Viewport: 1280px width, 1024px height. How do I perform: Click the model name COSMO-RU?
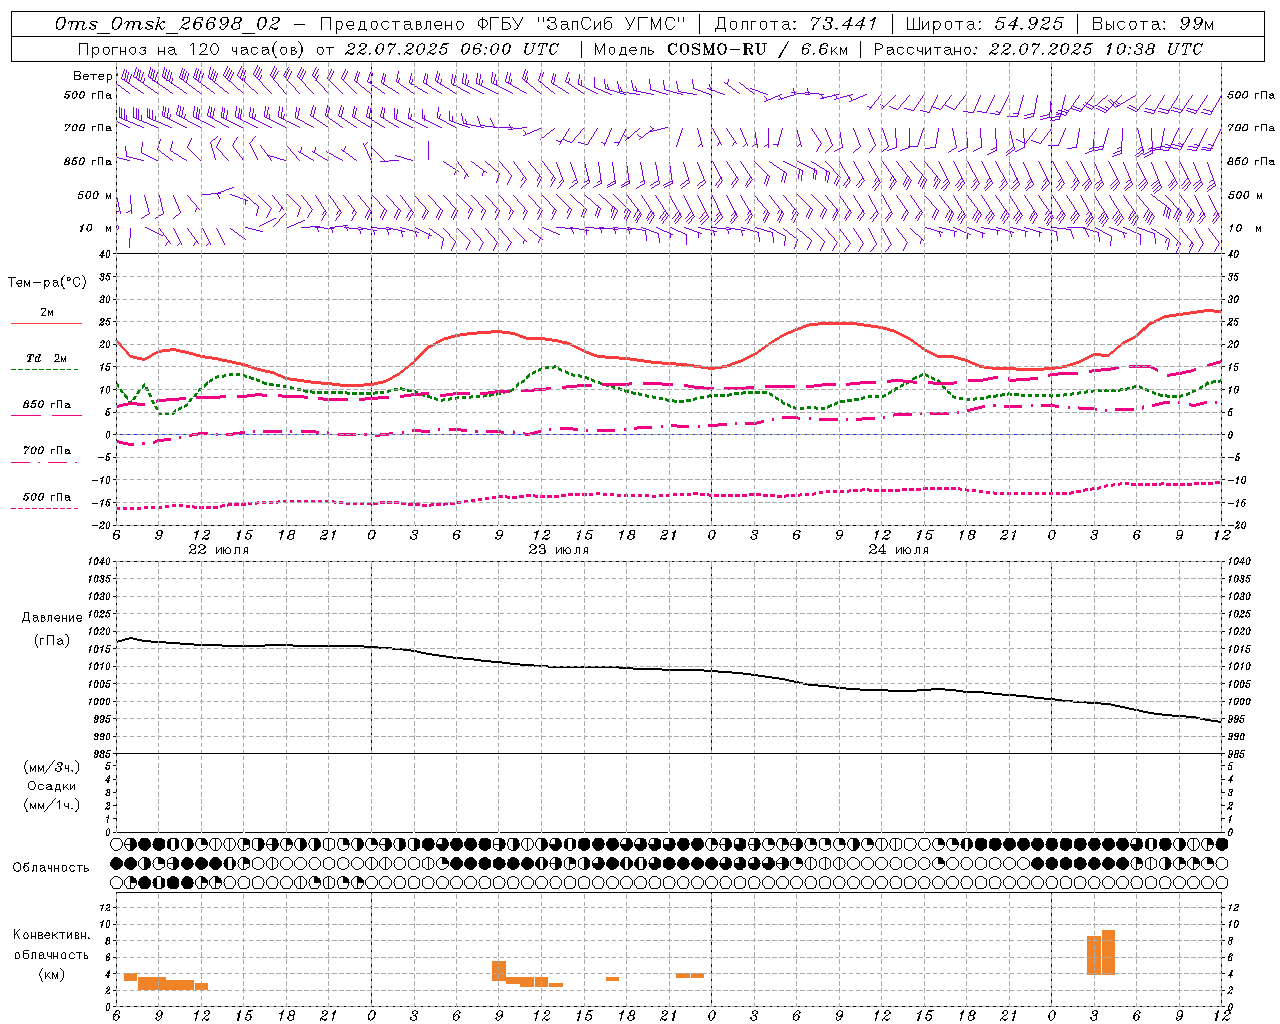tap(717, 49)
